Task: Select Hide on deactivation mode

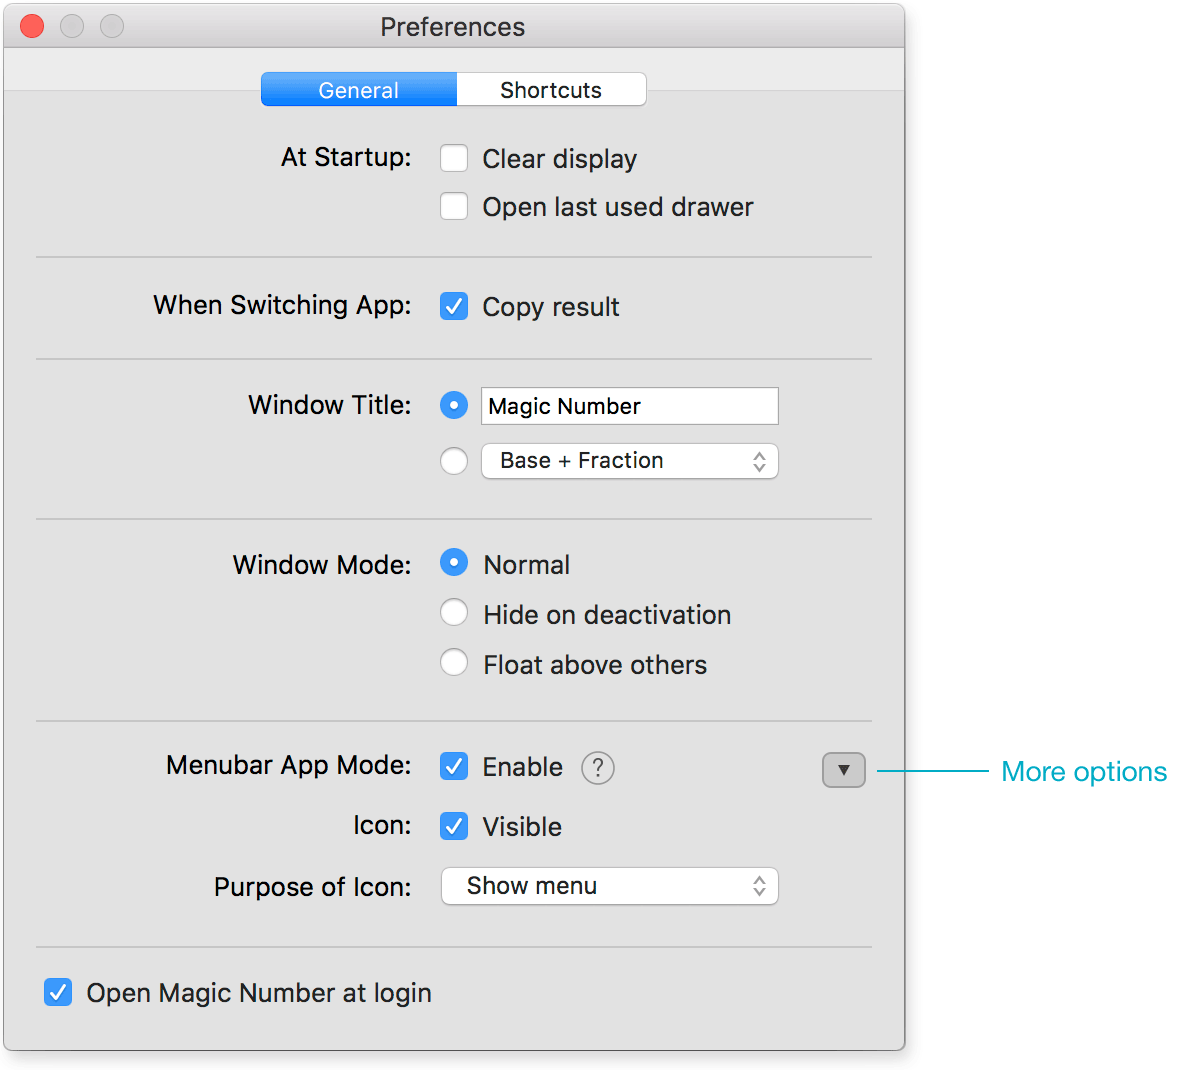Action: click(x=454, y=612)
